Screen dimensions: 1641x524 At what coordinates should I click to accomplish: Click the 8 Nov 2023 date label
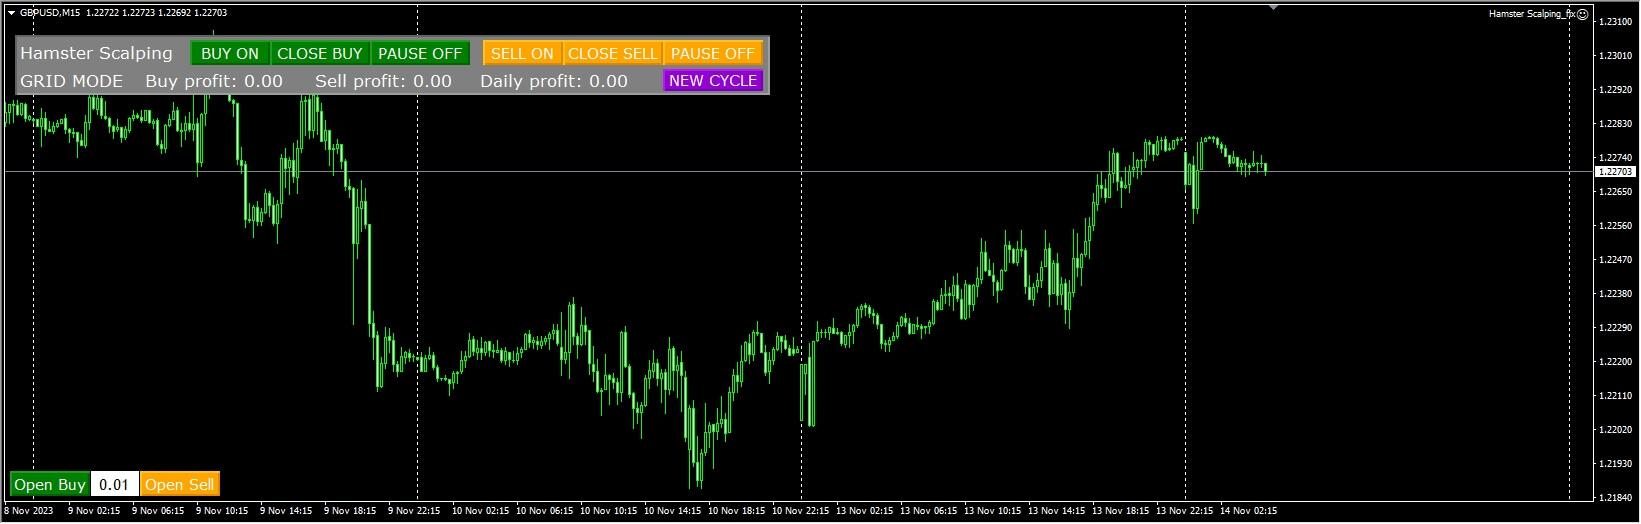coord(29,511)
